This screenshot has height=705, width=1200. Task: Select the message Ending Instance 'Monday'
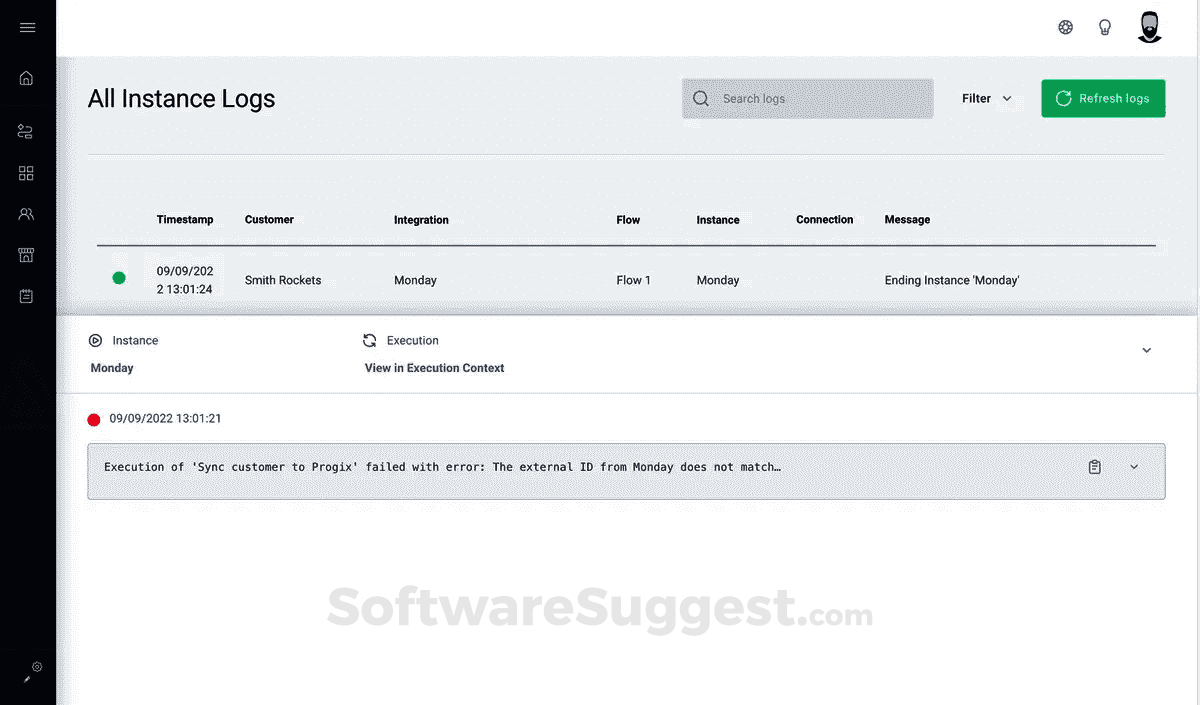[x=952, y=280]
